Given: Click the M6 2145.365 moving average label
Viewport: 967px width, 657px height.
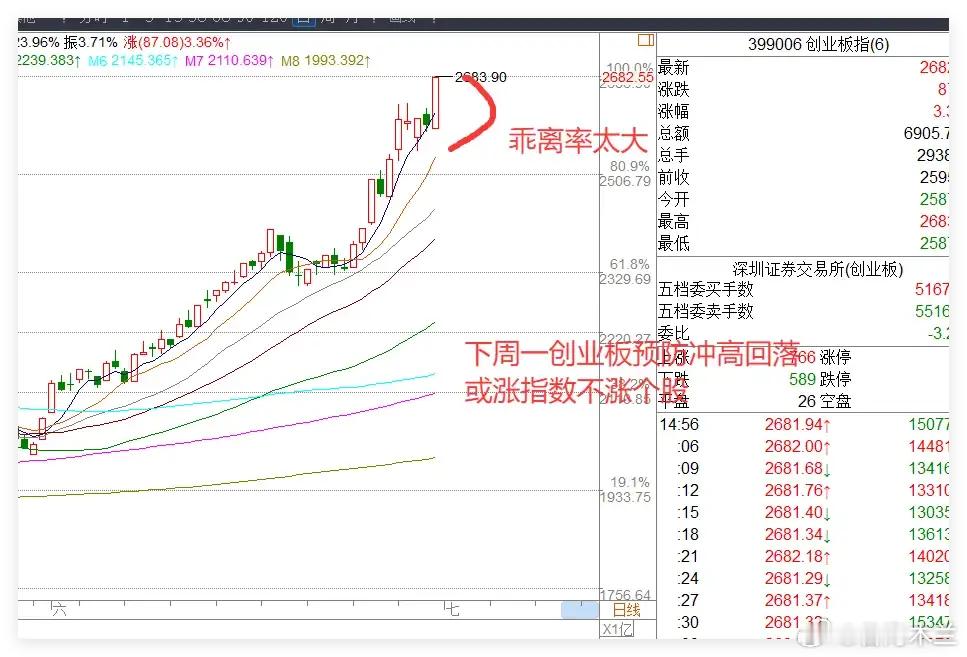Looking at the screenshot, I should [133, 60].
